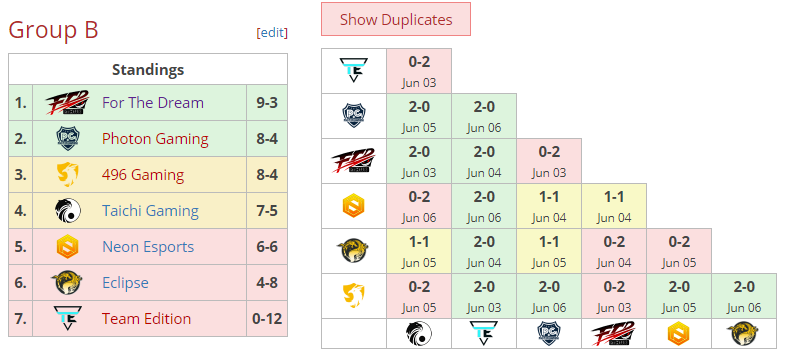The image size is (786, 363).
Task: Toggle the Show Duplicates button
Action: click(396, 20)
